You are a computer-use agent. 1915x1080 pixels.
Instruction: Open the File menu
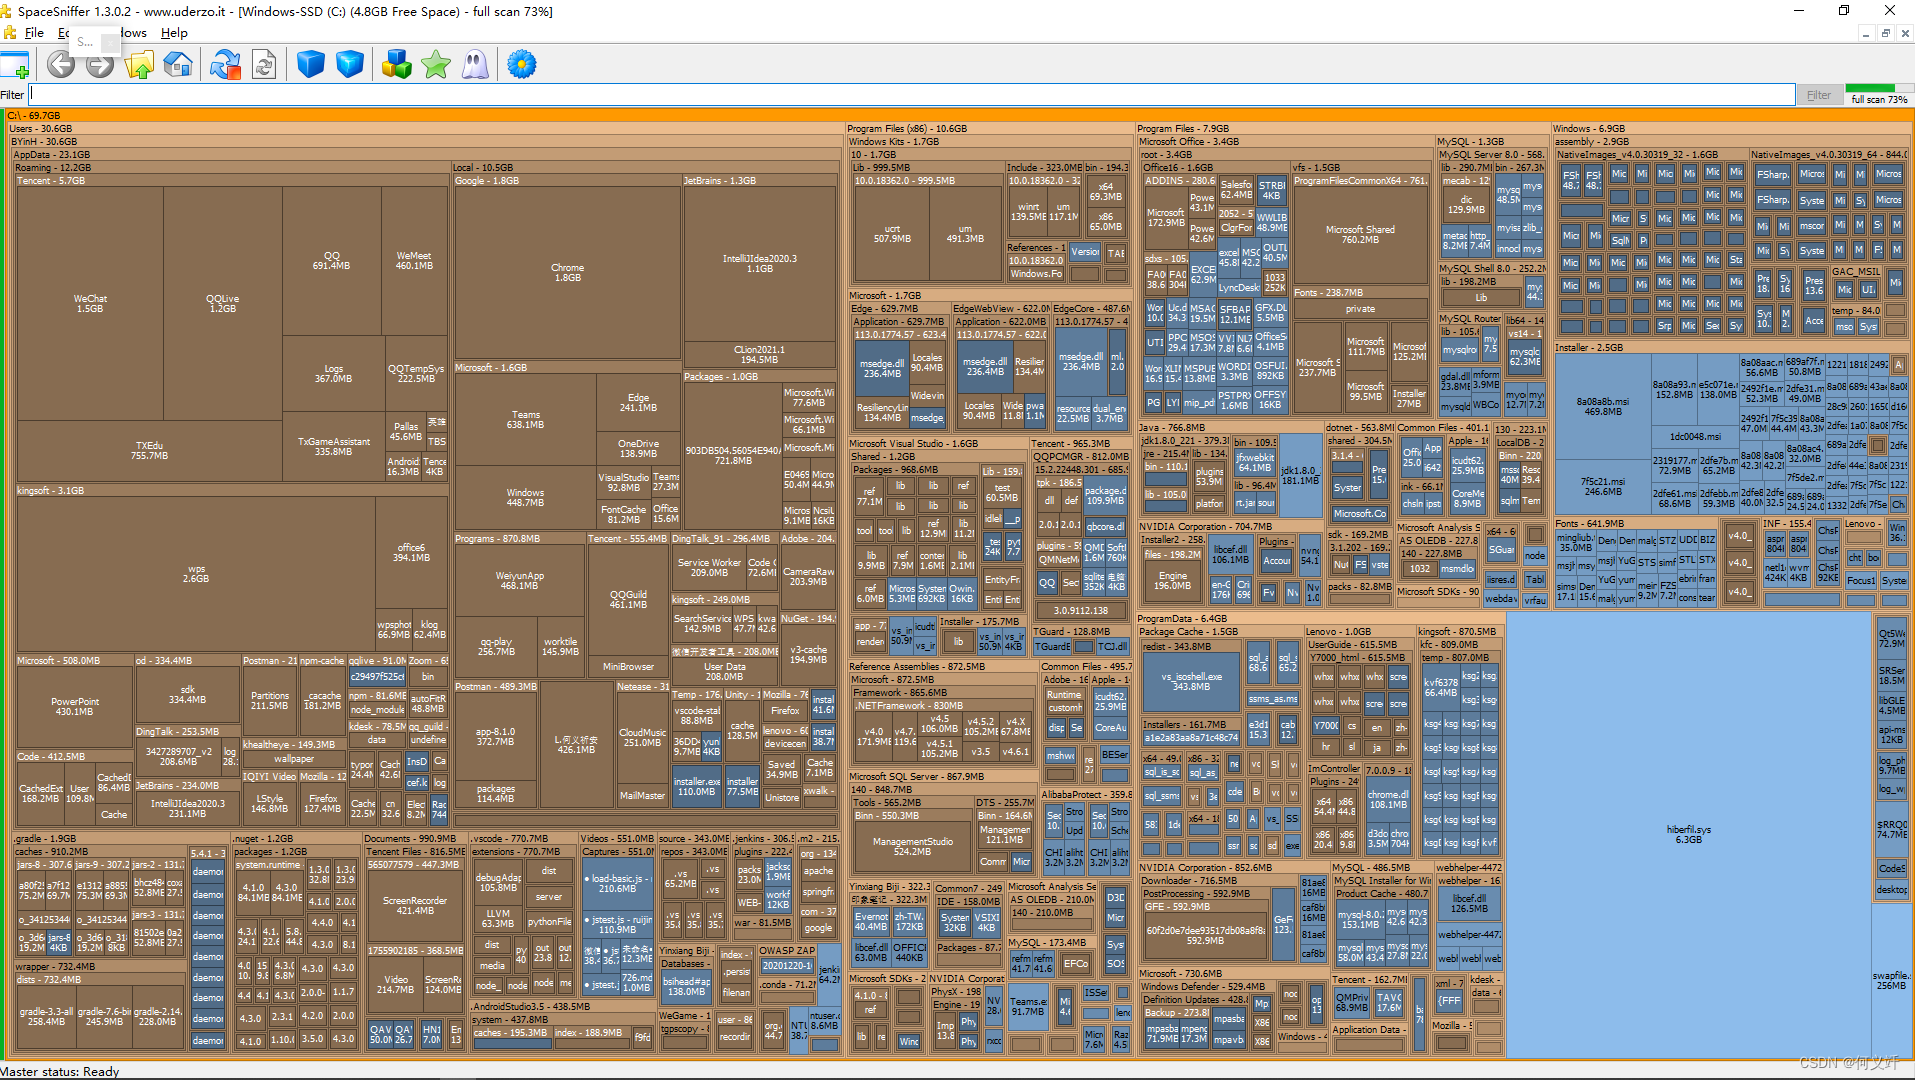(34, 33)
